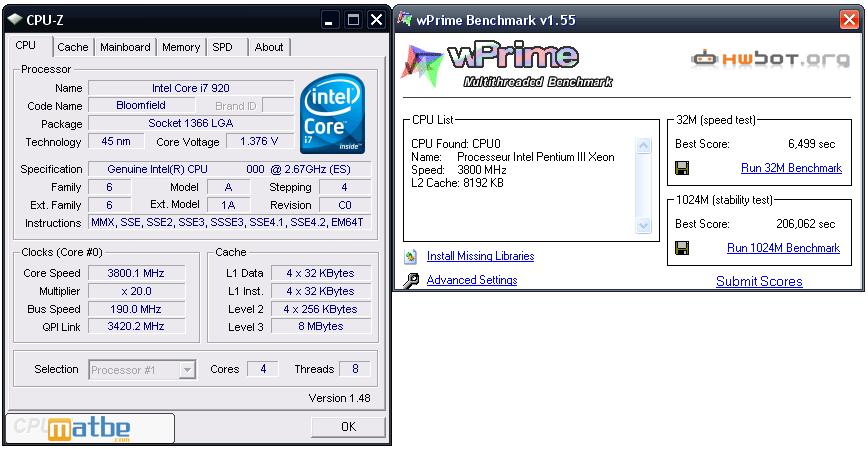Screen dimensions: 868x449
Task: Switch to the Cache tab
Action: coord(73,48)
